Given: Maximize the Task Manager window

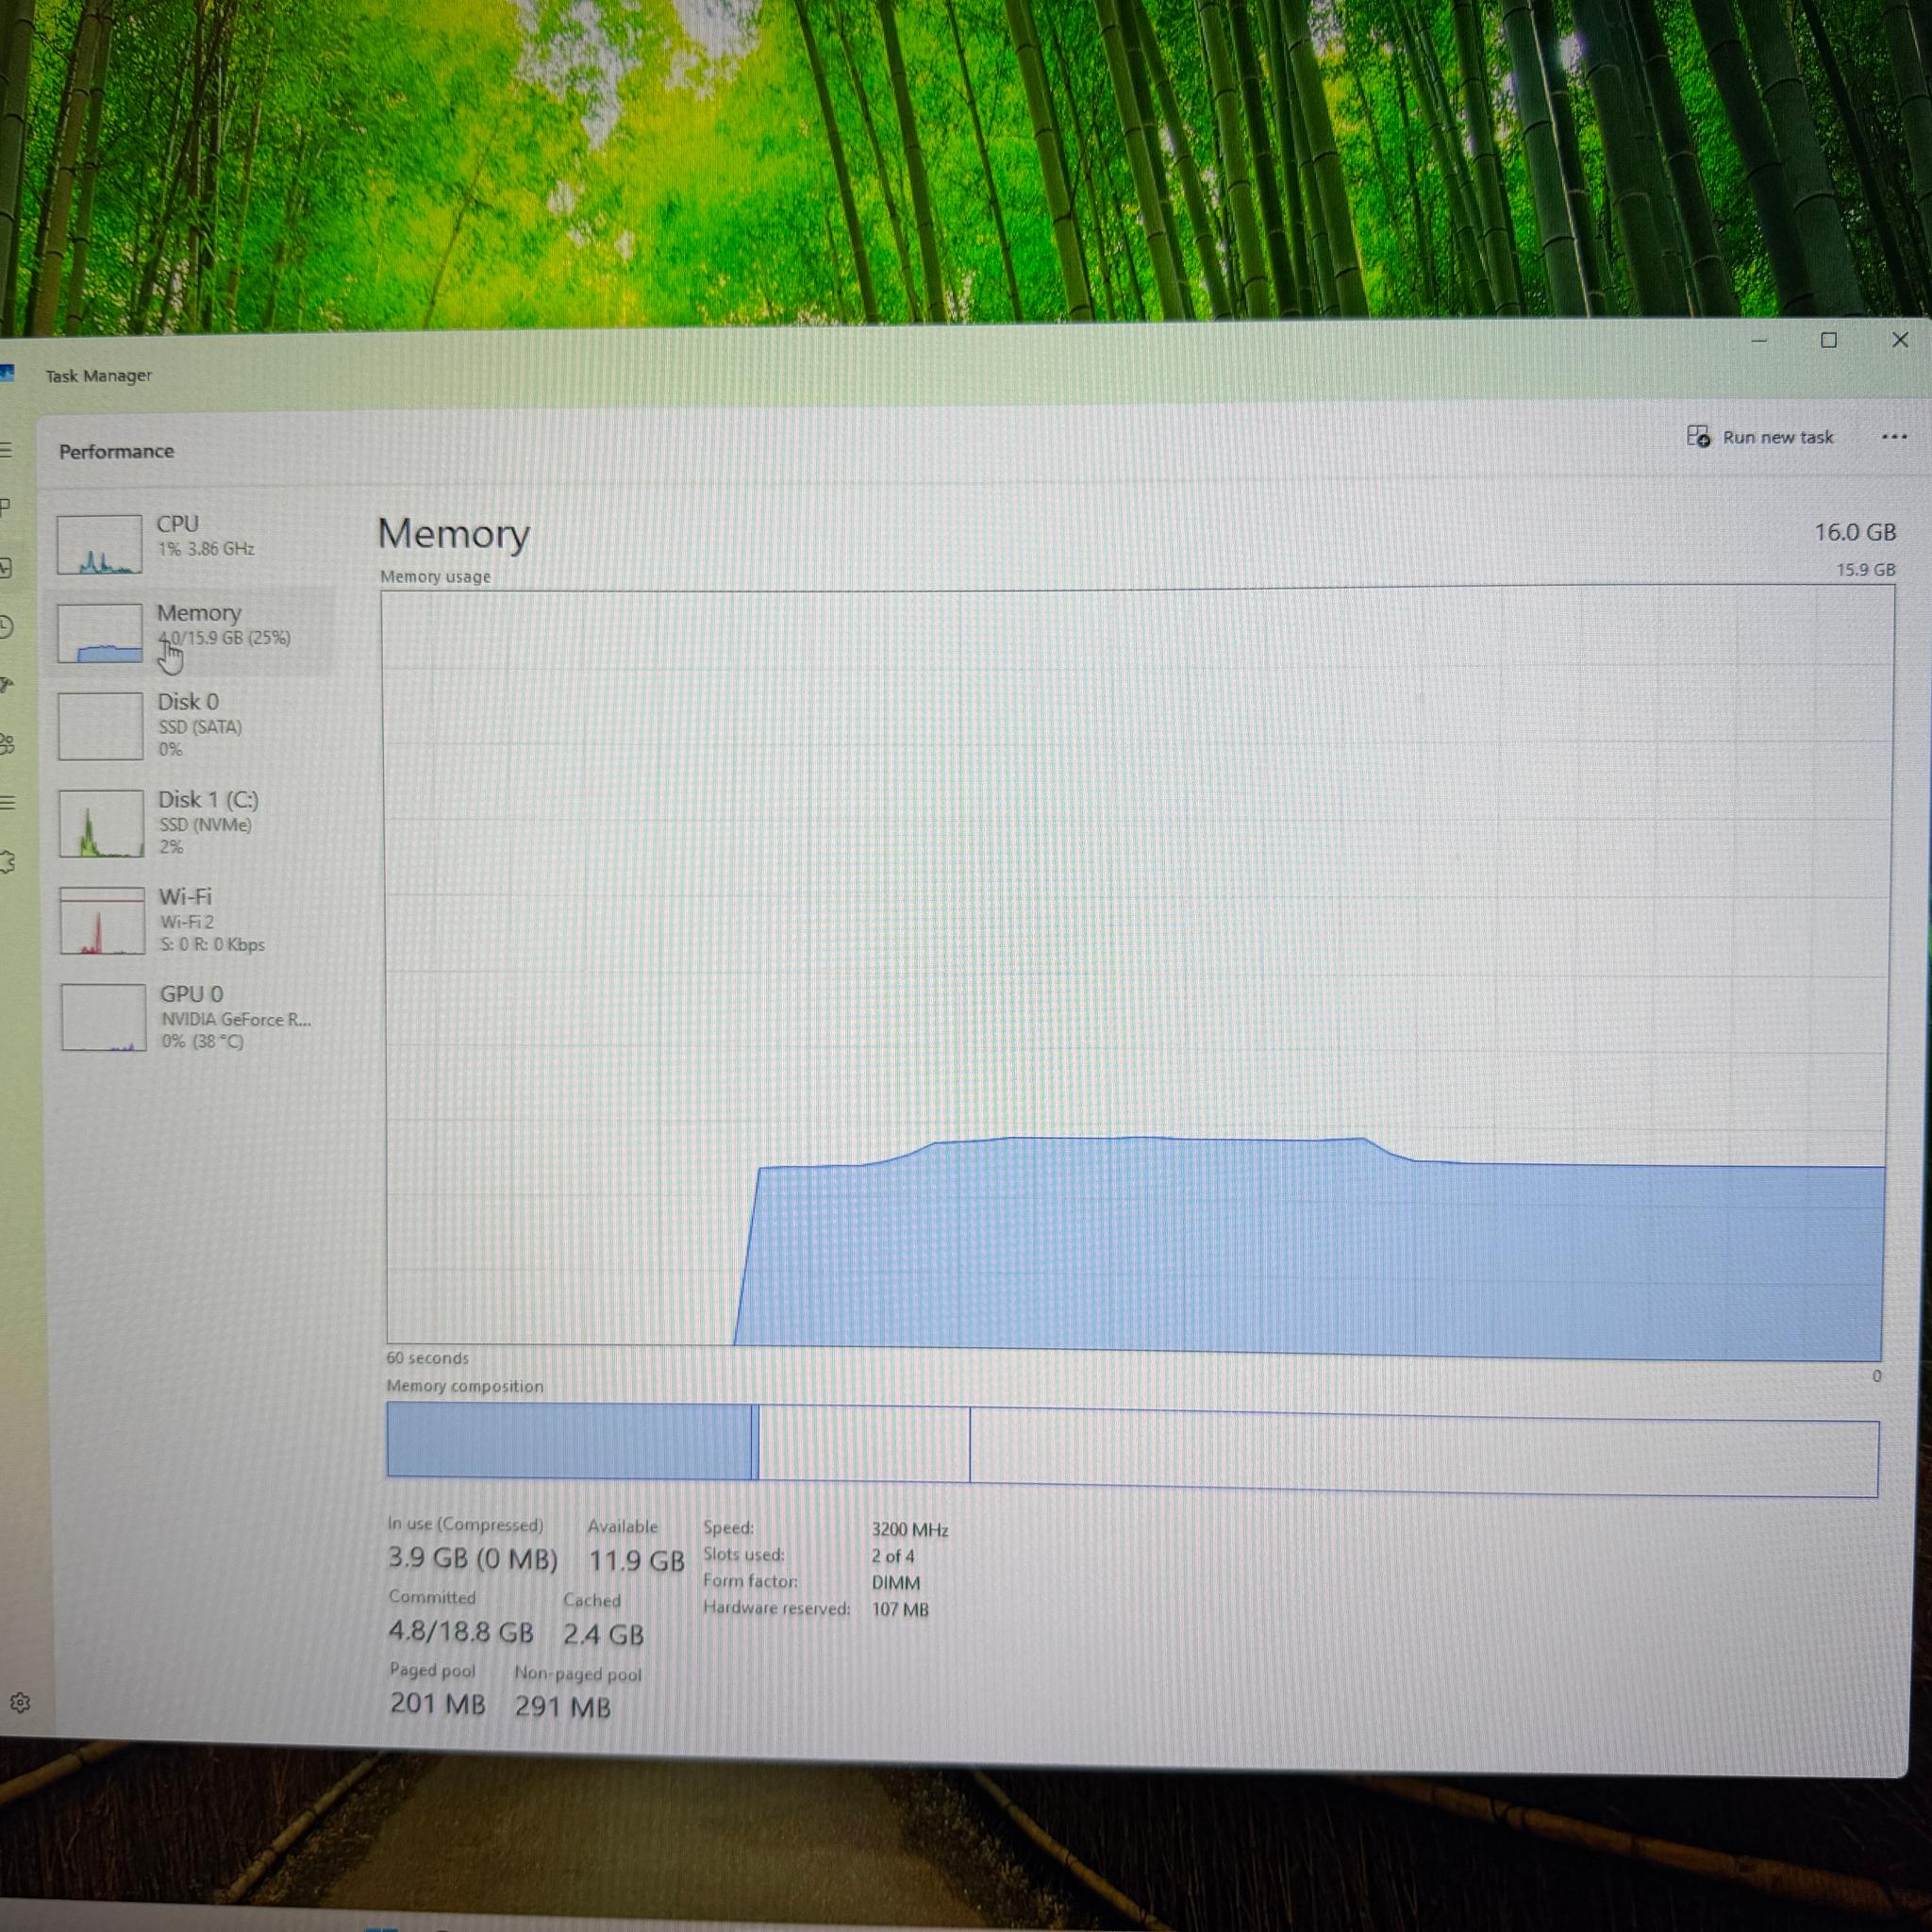Looking at the screenshot, I should (1828, 340).
